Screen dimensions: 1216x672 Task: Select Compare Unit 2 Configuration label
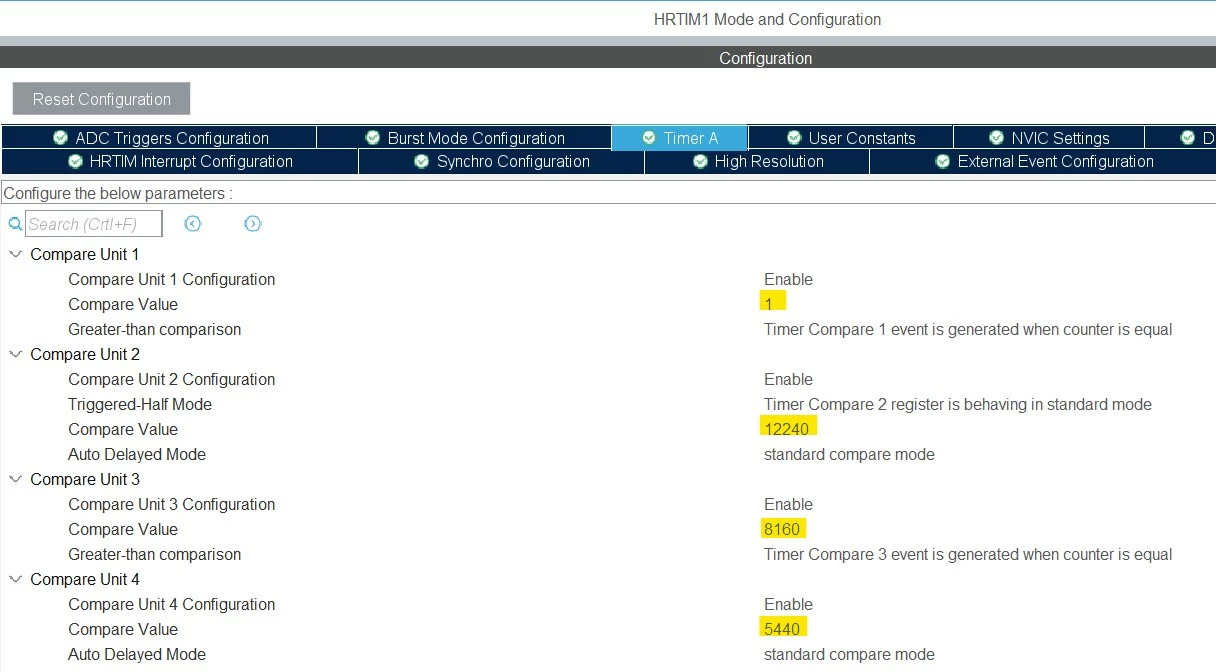[x=171, y=379]
